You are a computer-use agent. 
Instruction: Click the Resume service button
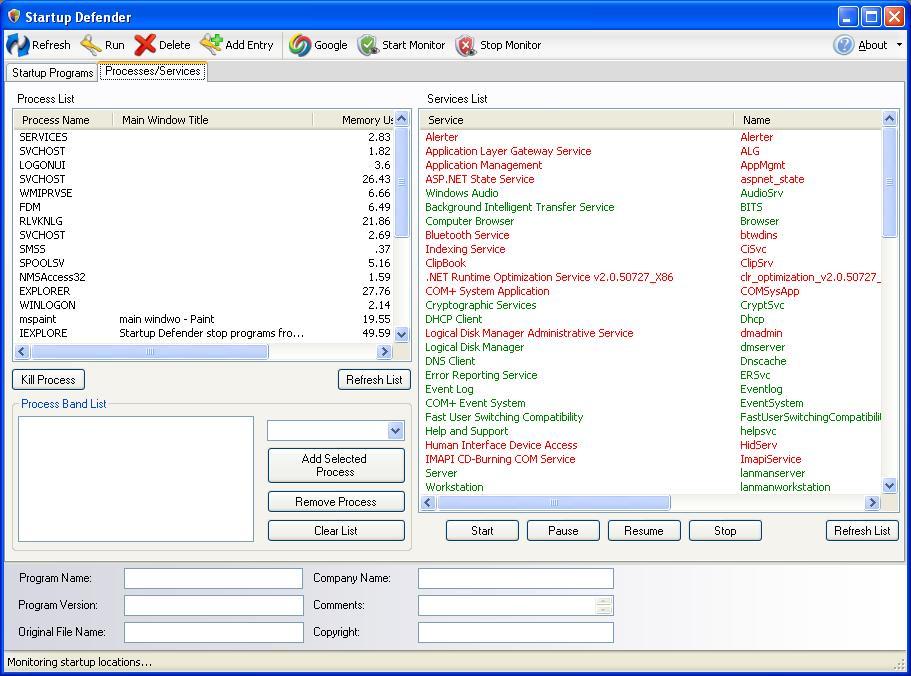point(644,531)
